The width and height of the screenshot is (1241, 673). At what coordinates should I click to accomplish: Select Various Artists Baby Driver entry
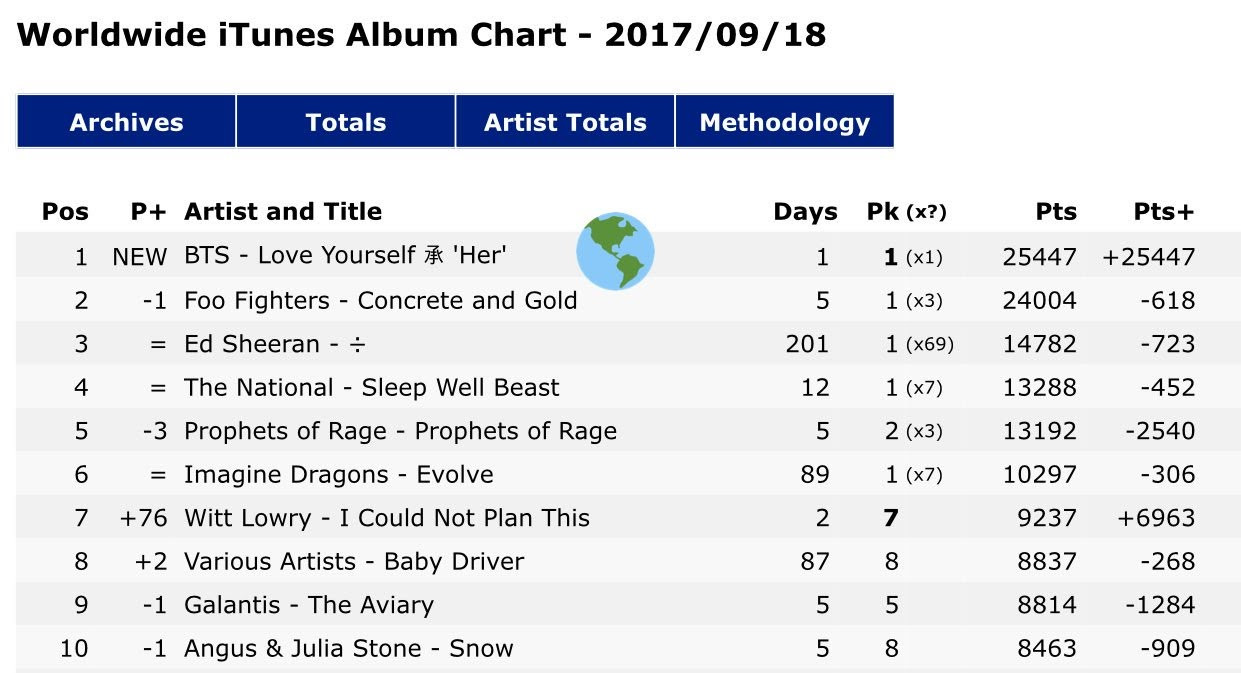tap(353, 562)
